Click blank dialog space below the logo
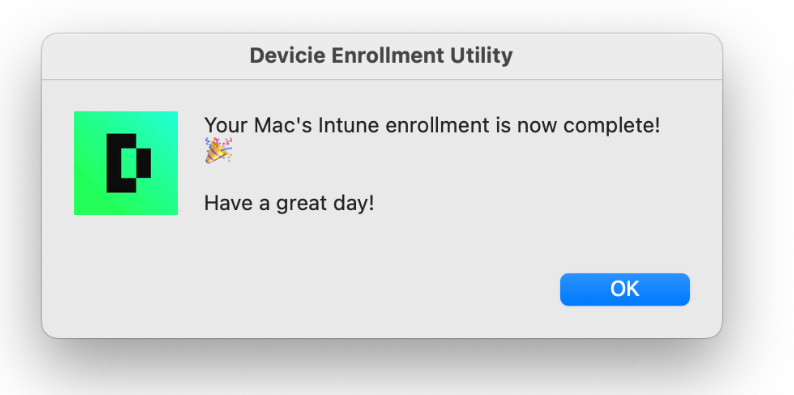 (x=126, y=268)
